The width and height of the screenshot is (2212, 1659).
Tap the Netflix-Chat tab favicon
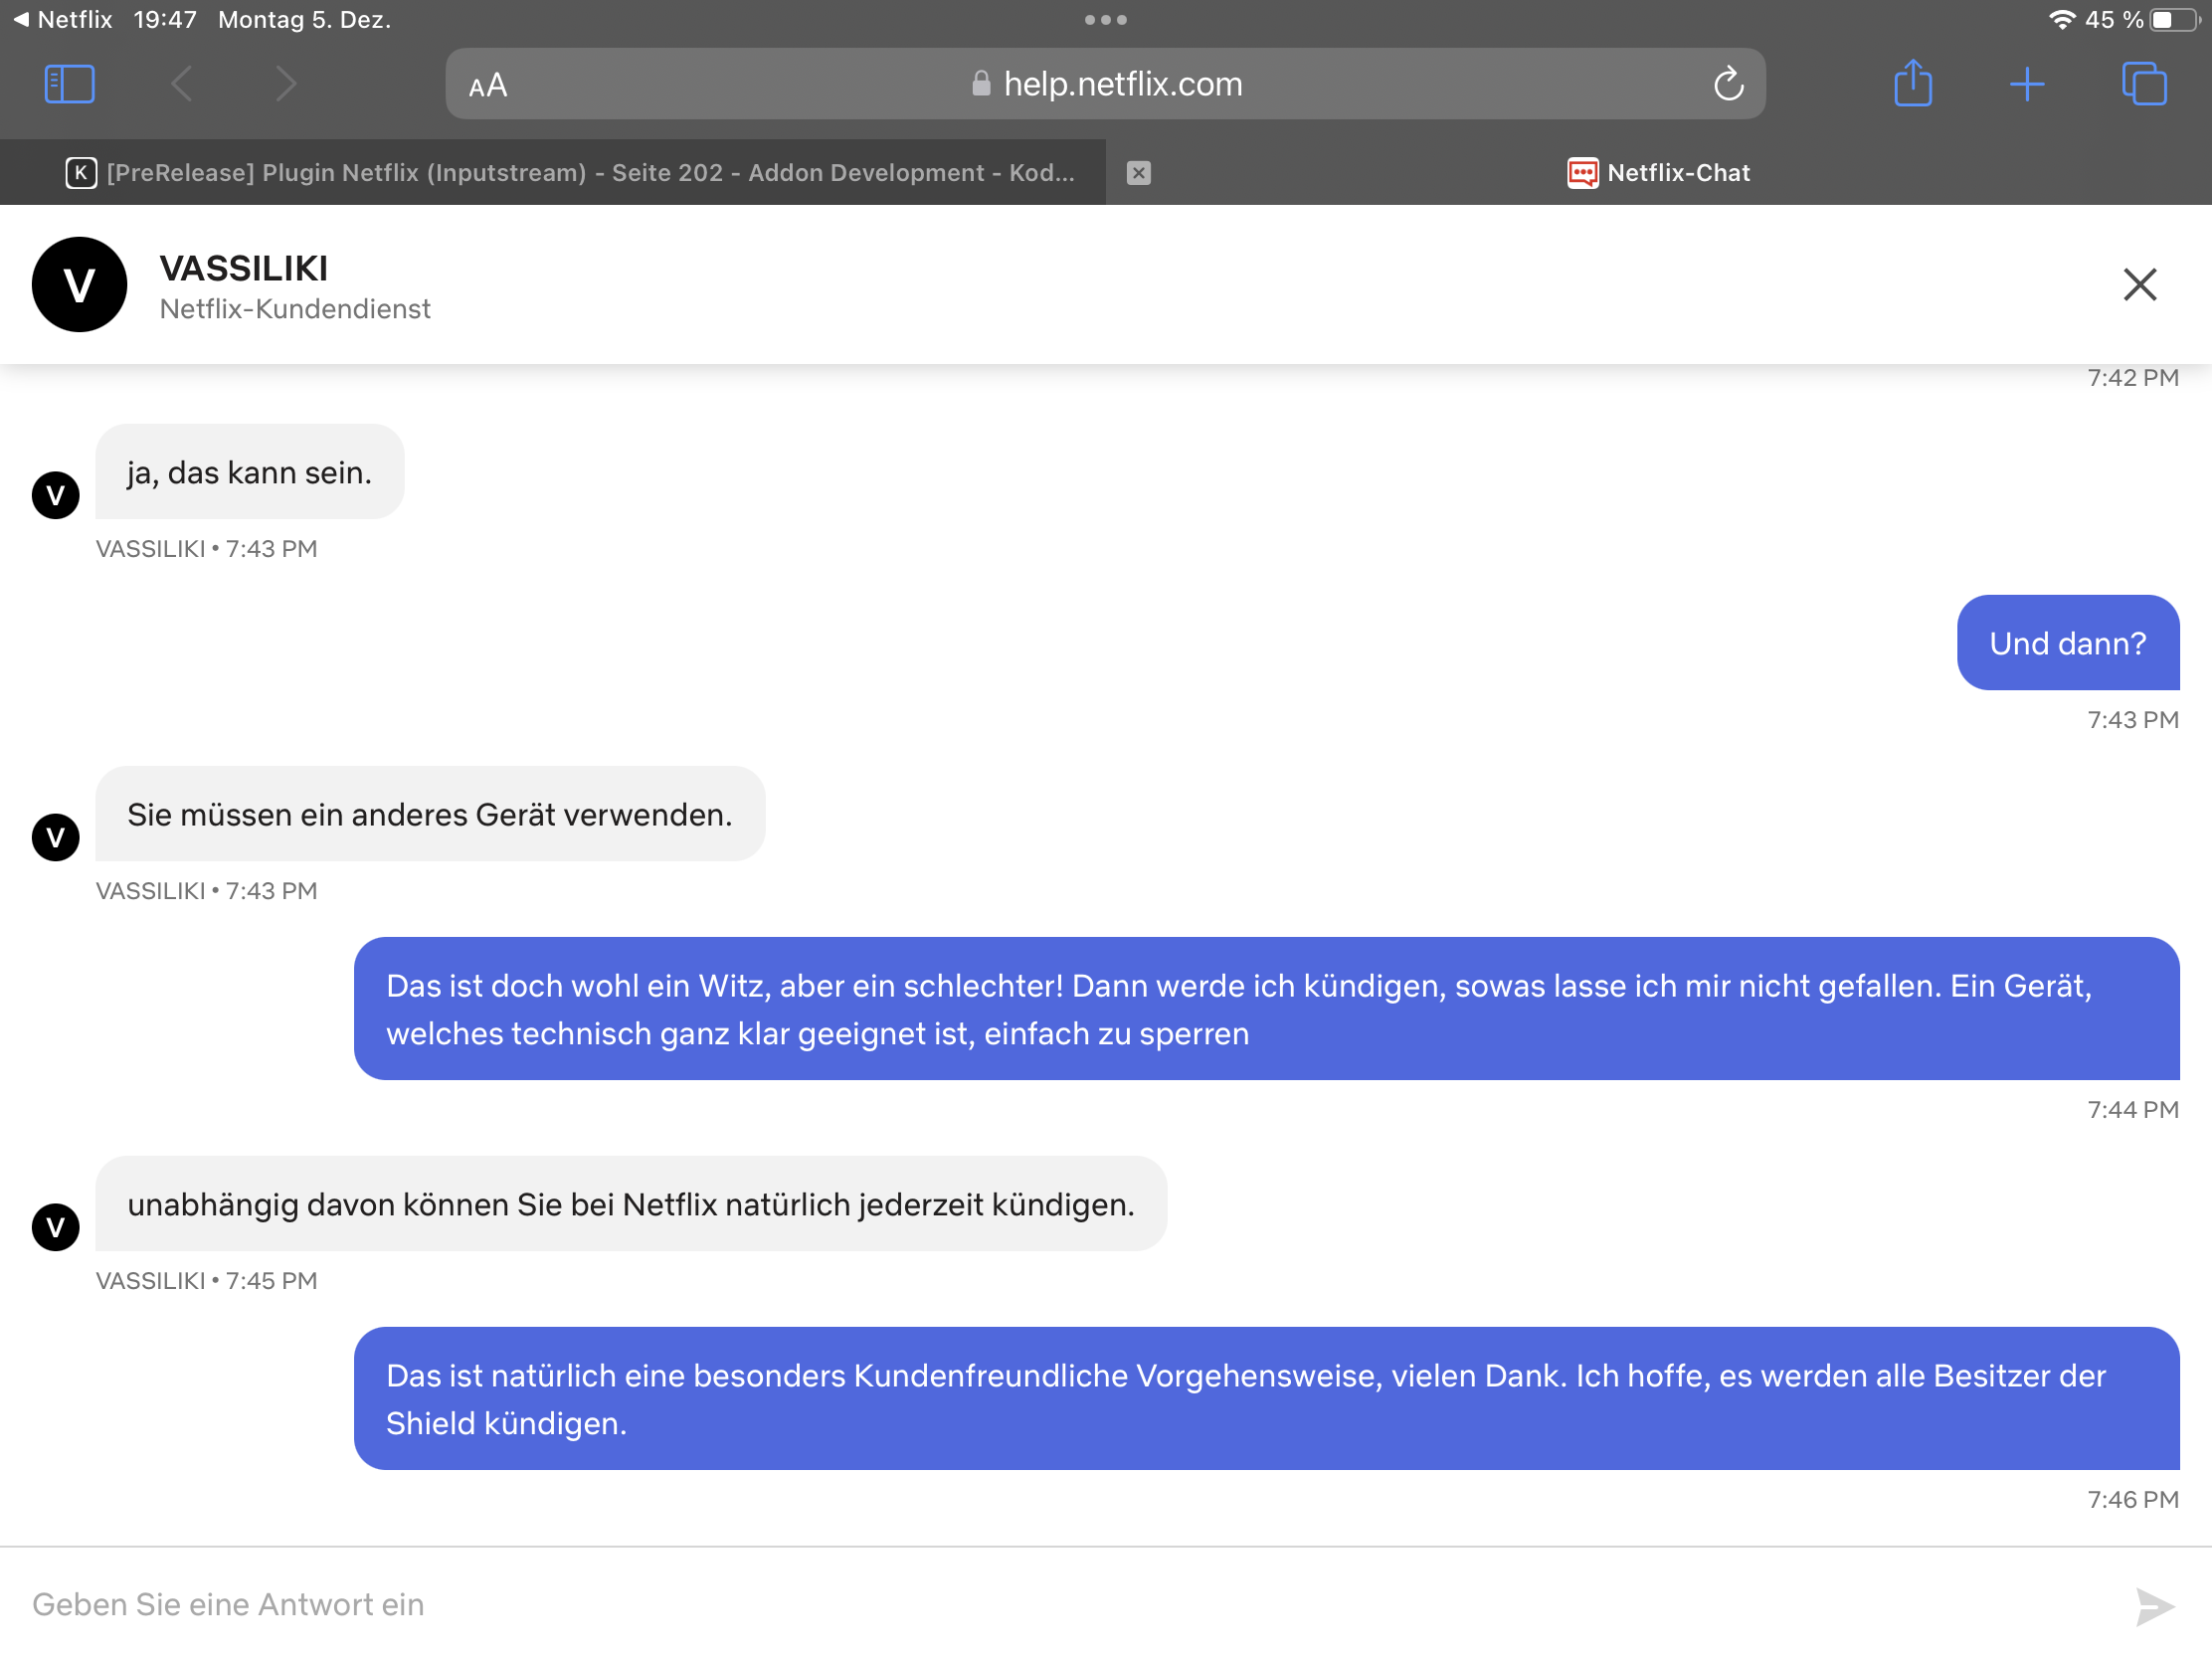tap(1582, 173)
